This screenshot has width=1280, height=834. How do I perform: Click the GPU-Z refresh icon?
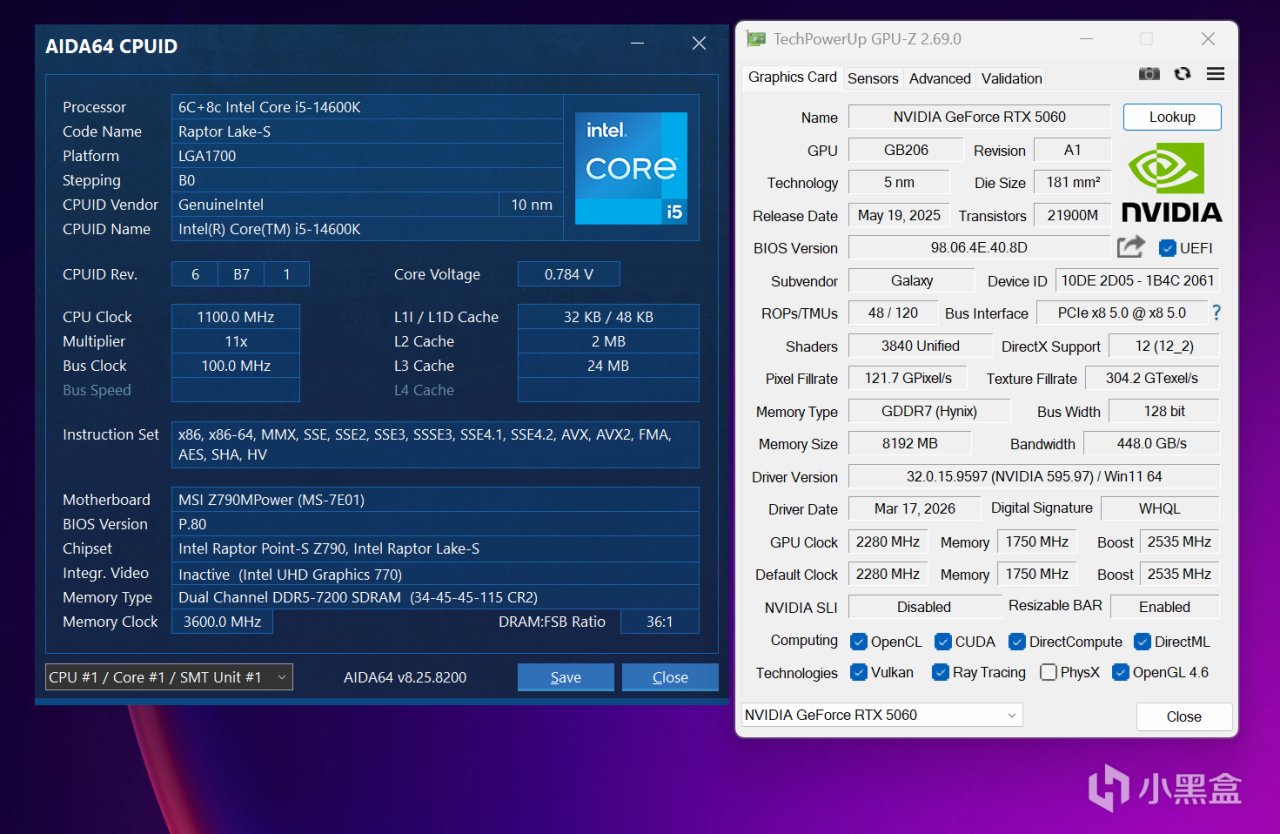(1182, 74)
